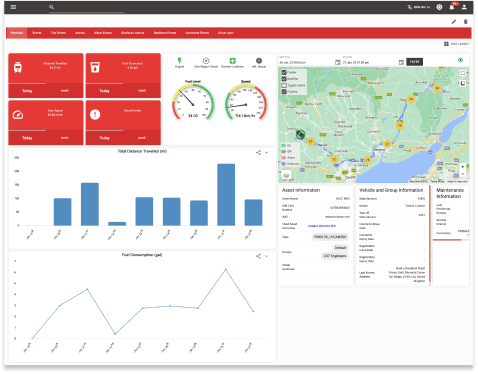Viewport: 478px width, 374px height.
Task: Select week on the Distance Travelled card
Action: [x=65, y=91]
